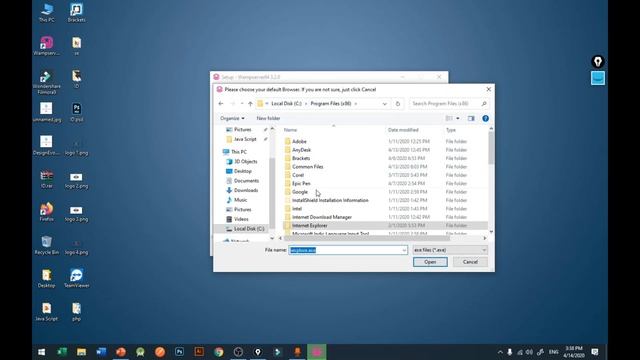Click into the File name field
The width and height of the screenshot is (640, 360).
(x=345, y=250)
